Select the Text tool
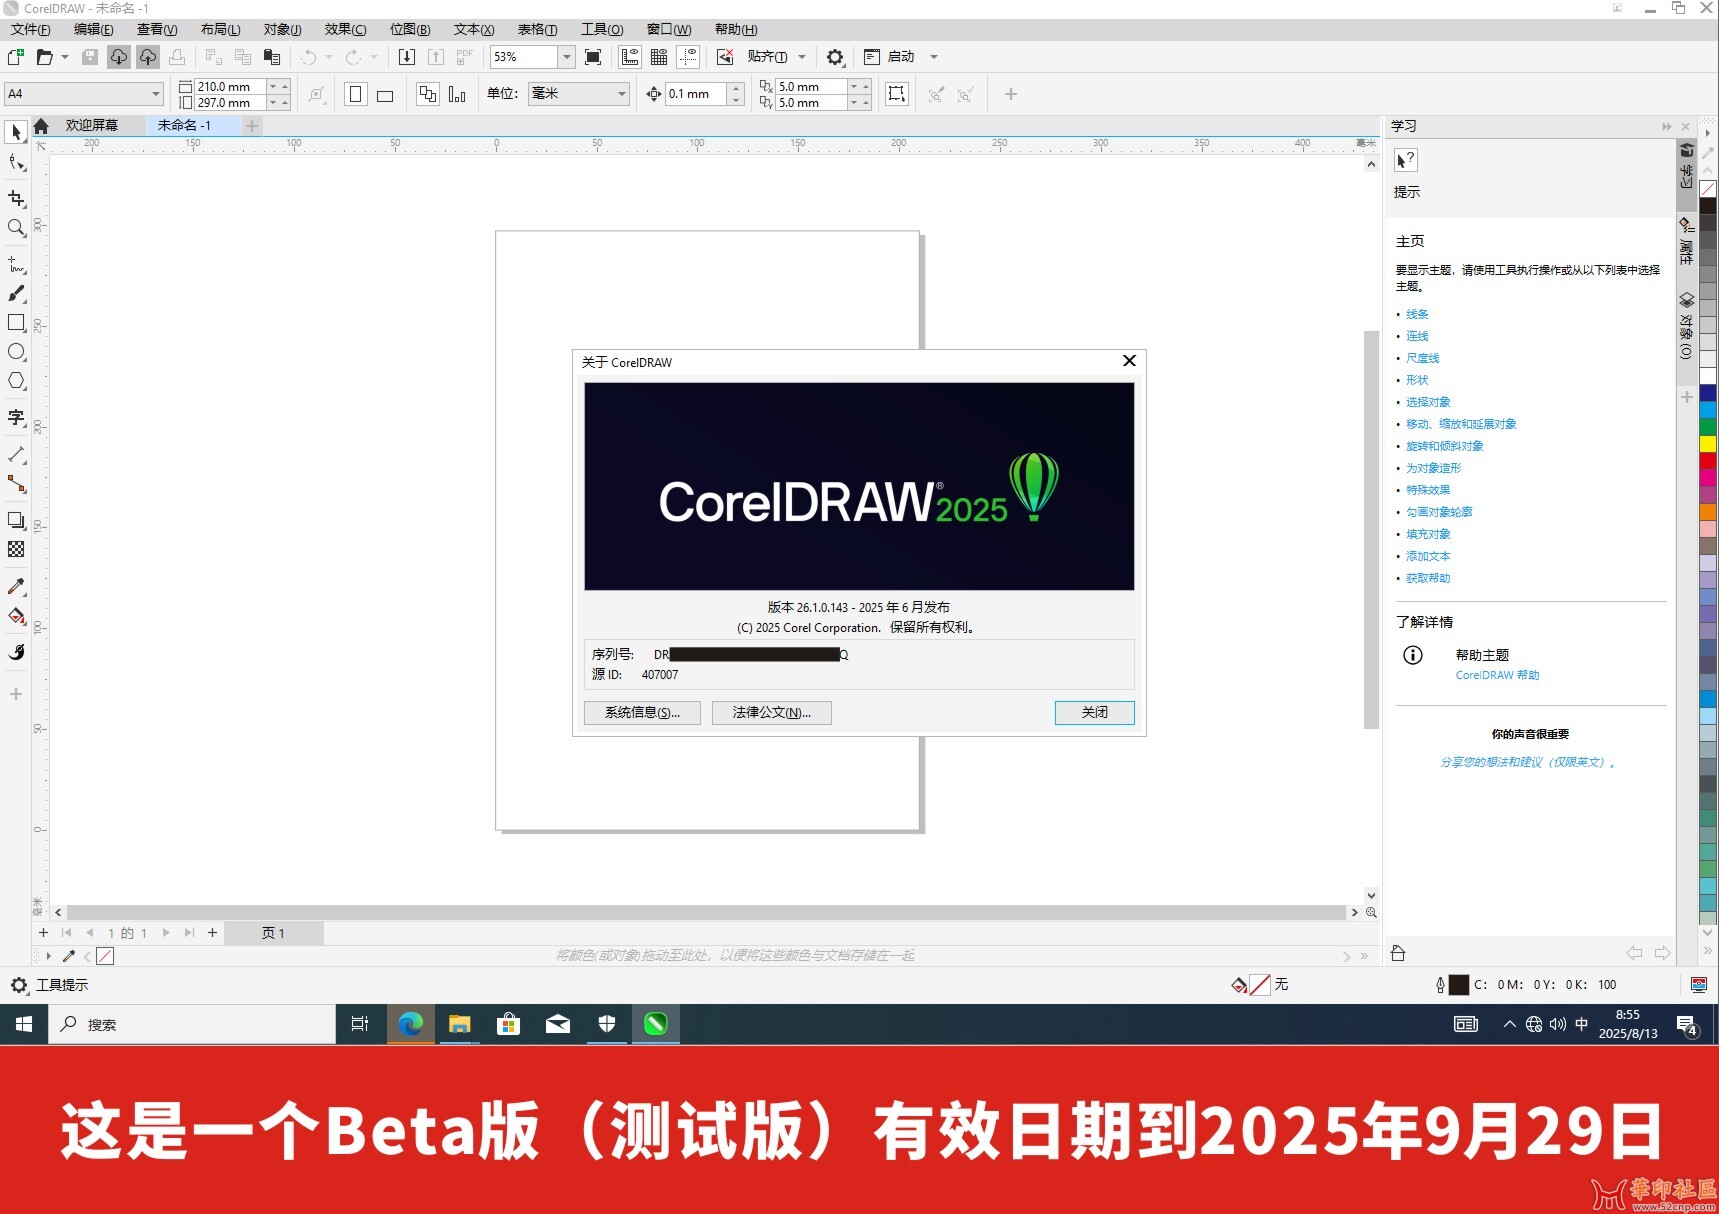 pos(16,417)
